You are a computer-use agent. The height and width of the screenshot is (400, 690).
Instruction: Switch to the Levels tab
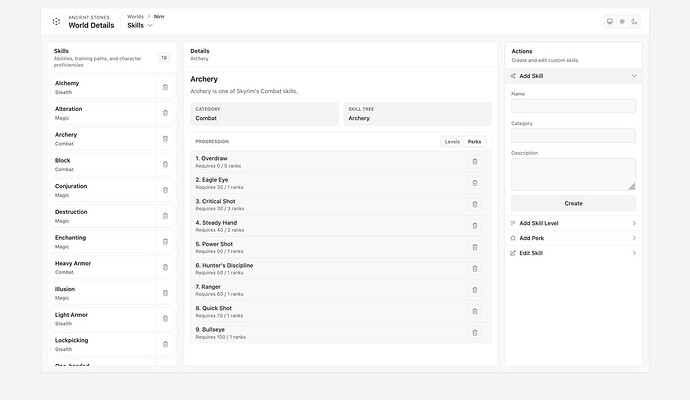point(452,142)
